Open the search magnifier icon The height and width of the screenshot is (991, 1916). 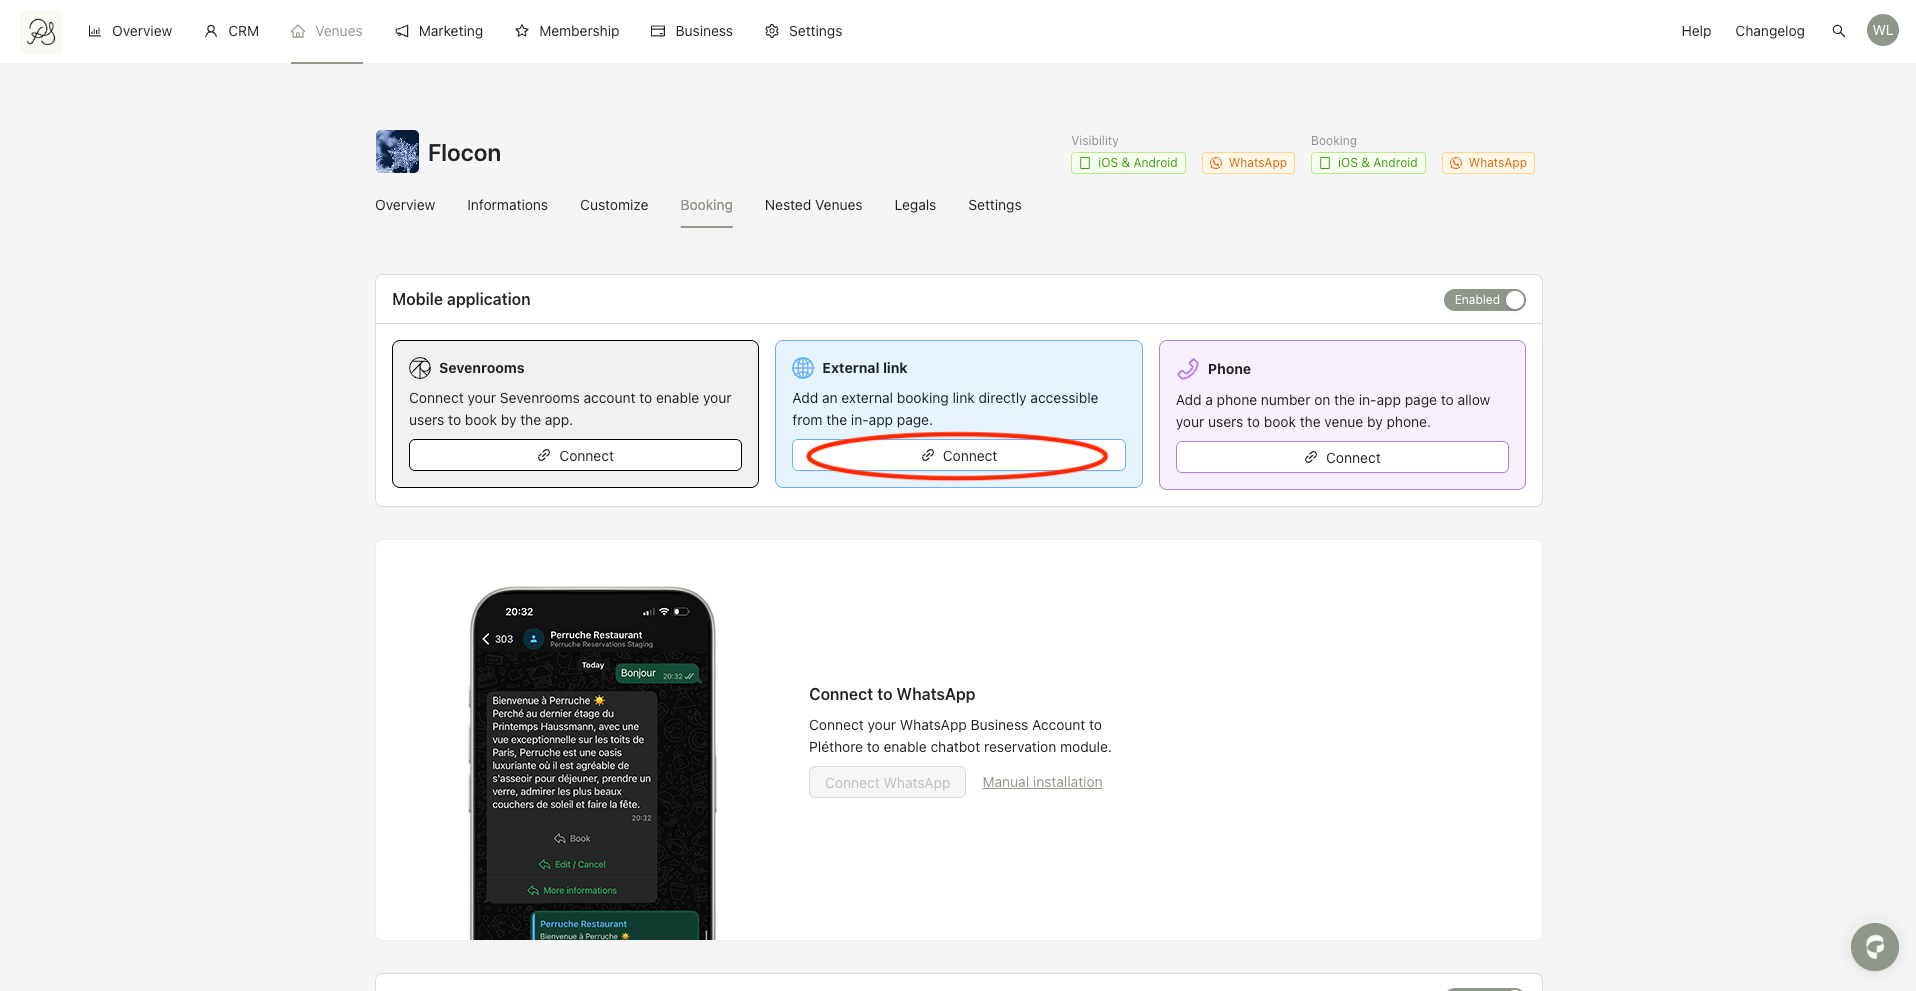[x=1838, y=31]
